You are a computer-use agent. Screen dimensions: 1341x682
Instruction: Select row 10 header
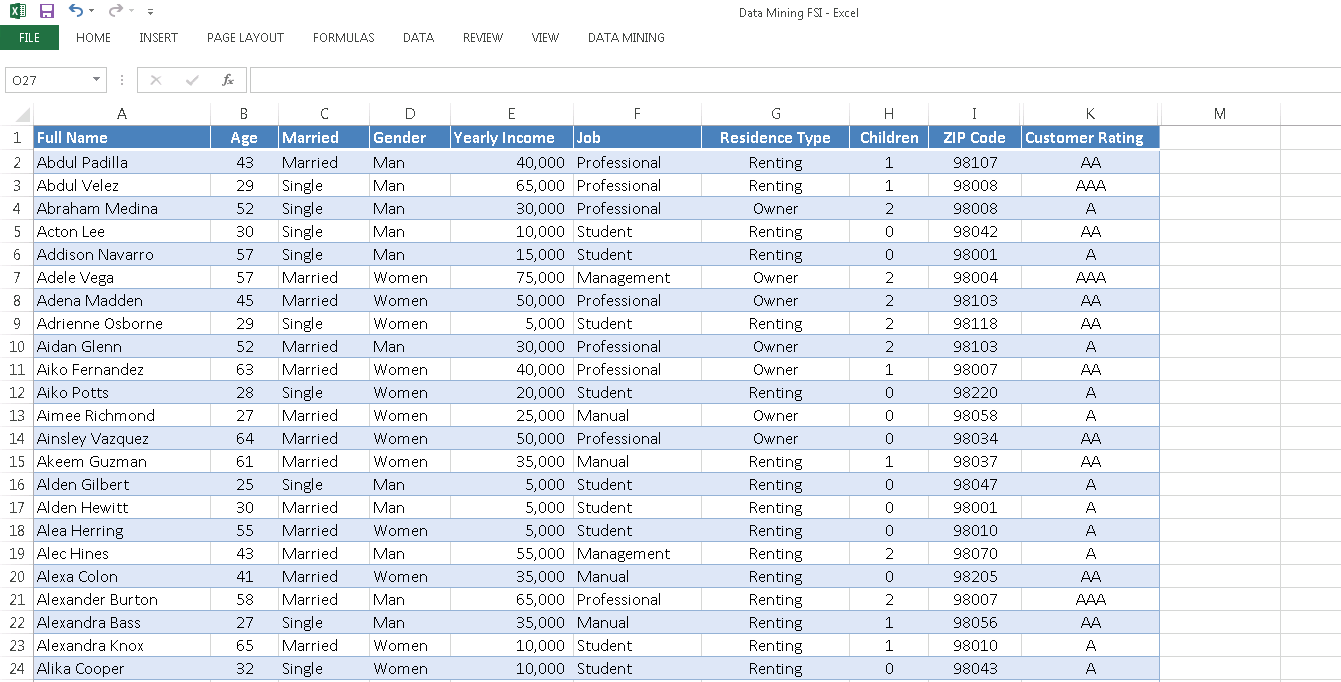click(x=17, y=347)
